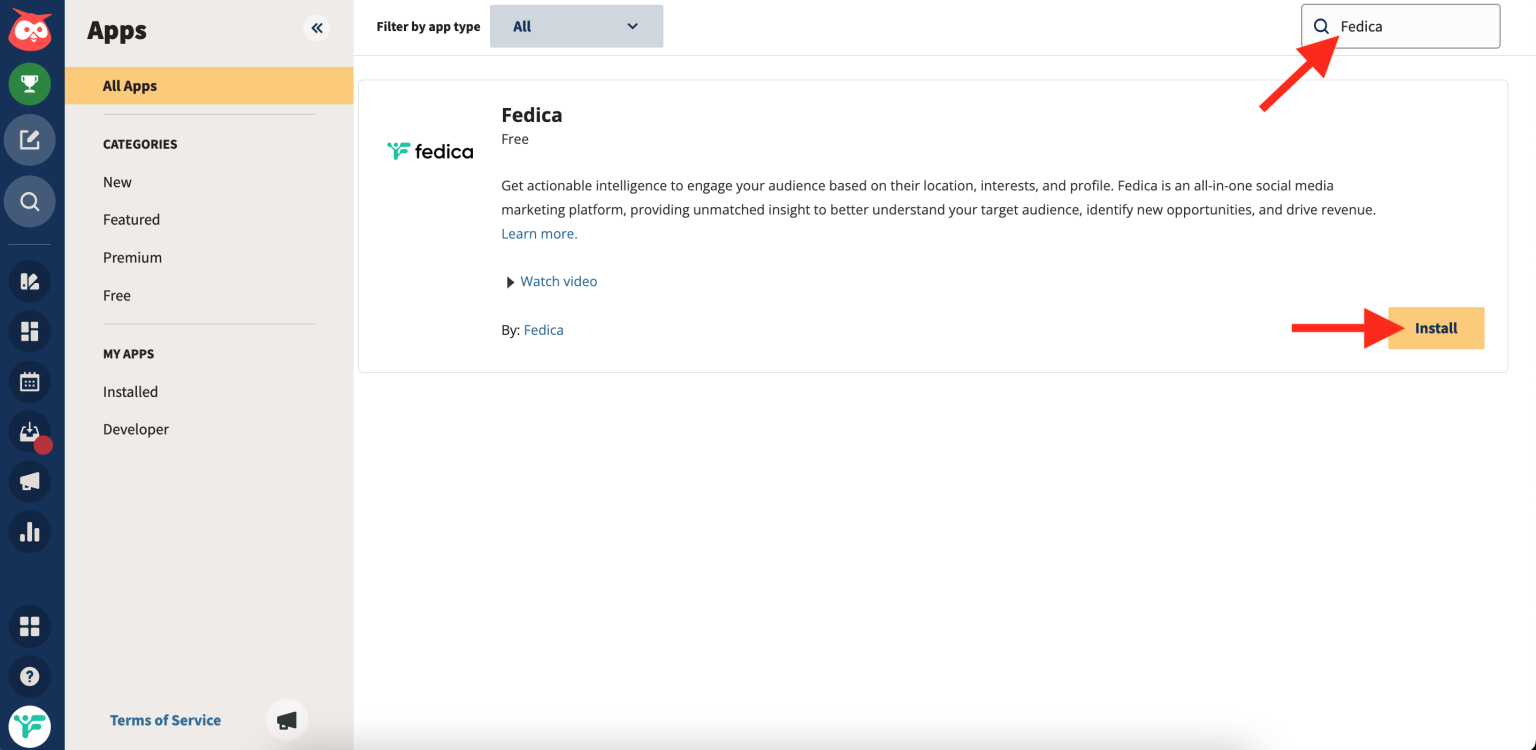The width and height of the screenshot is (1536, 750).
Task: Expand the Watch video disclosure triangle
Action: point(510,281)
